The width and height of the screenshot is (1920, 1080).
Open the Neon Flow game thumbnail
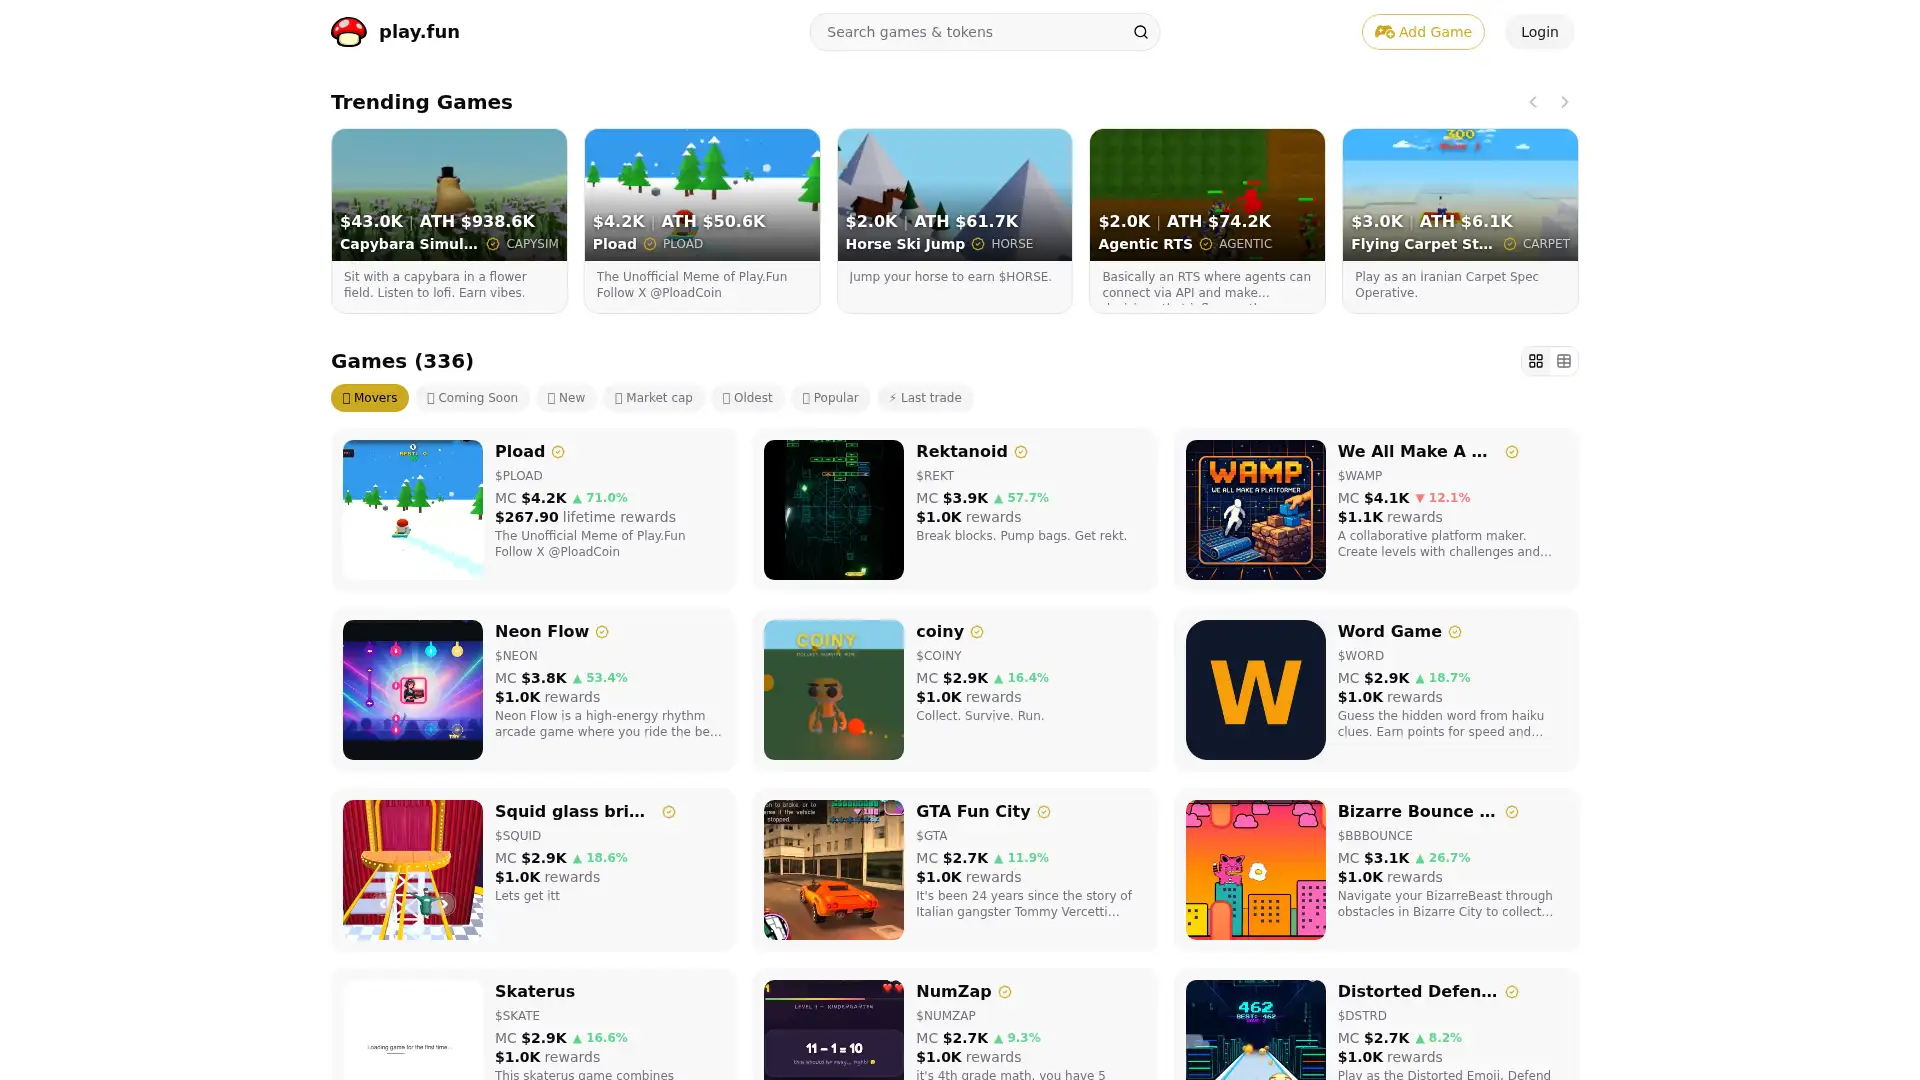point(412,689)
